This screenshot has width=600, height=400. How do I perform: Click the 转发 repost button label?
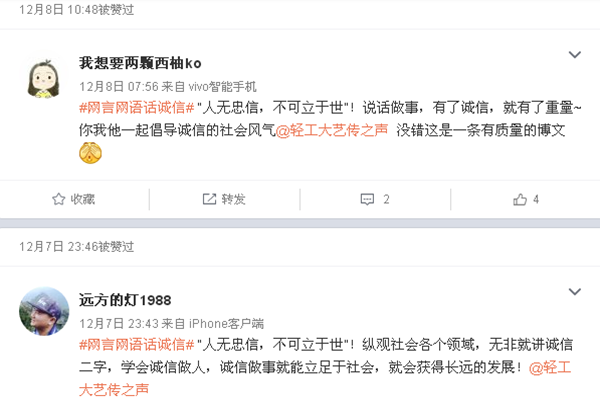(x=233, y=199)
